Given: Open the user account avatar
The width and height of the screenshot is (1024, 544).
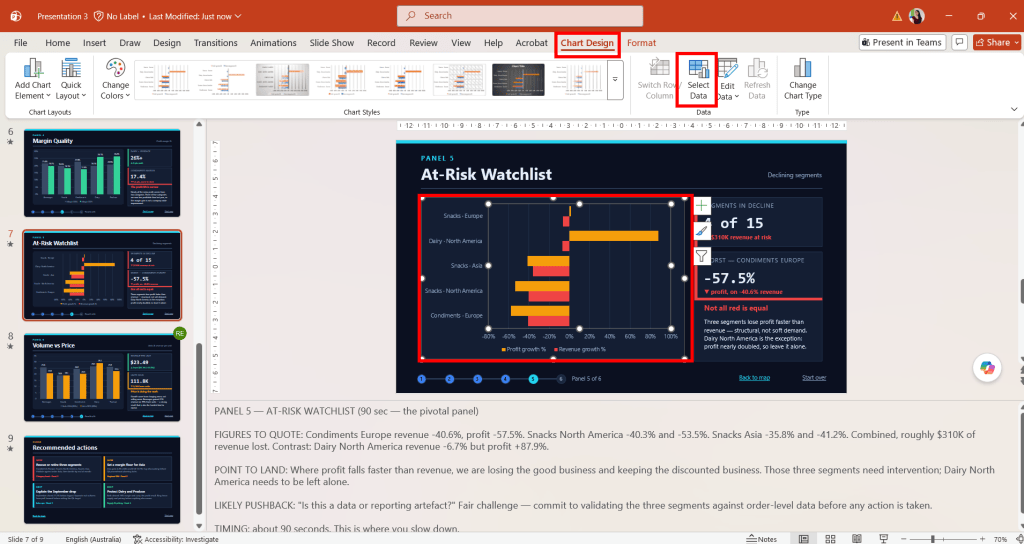Looking at the screenshot, I should click(916, 16).
